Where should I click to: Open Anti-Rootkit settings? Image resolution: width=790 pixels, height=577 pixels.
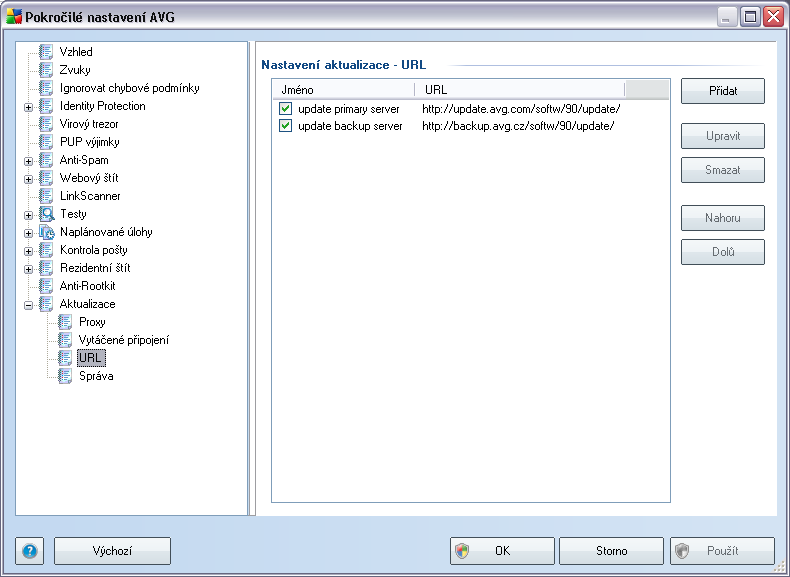click(88, 286)
